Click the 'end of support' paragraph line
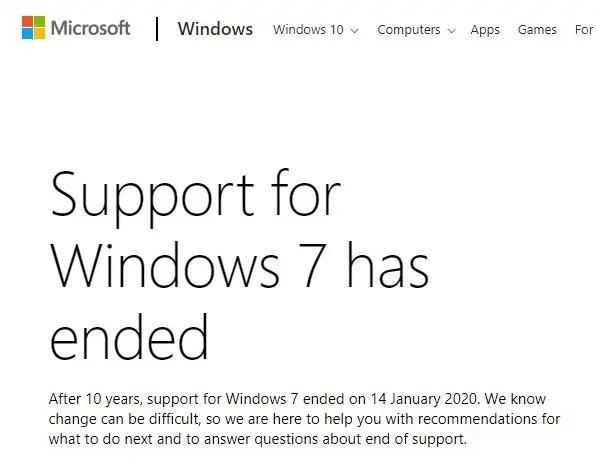Screen dimensions: 596x468 coord(258,439)
